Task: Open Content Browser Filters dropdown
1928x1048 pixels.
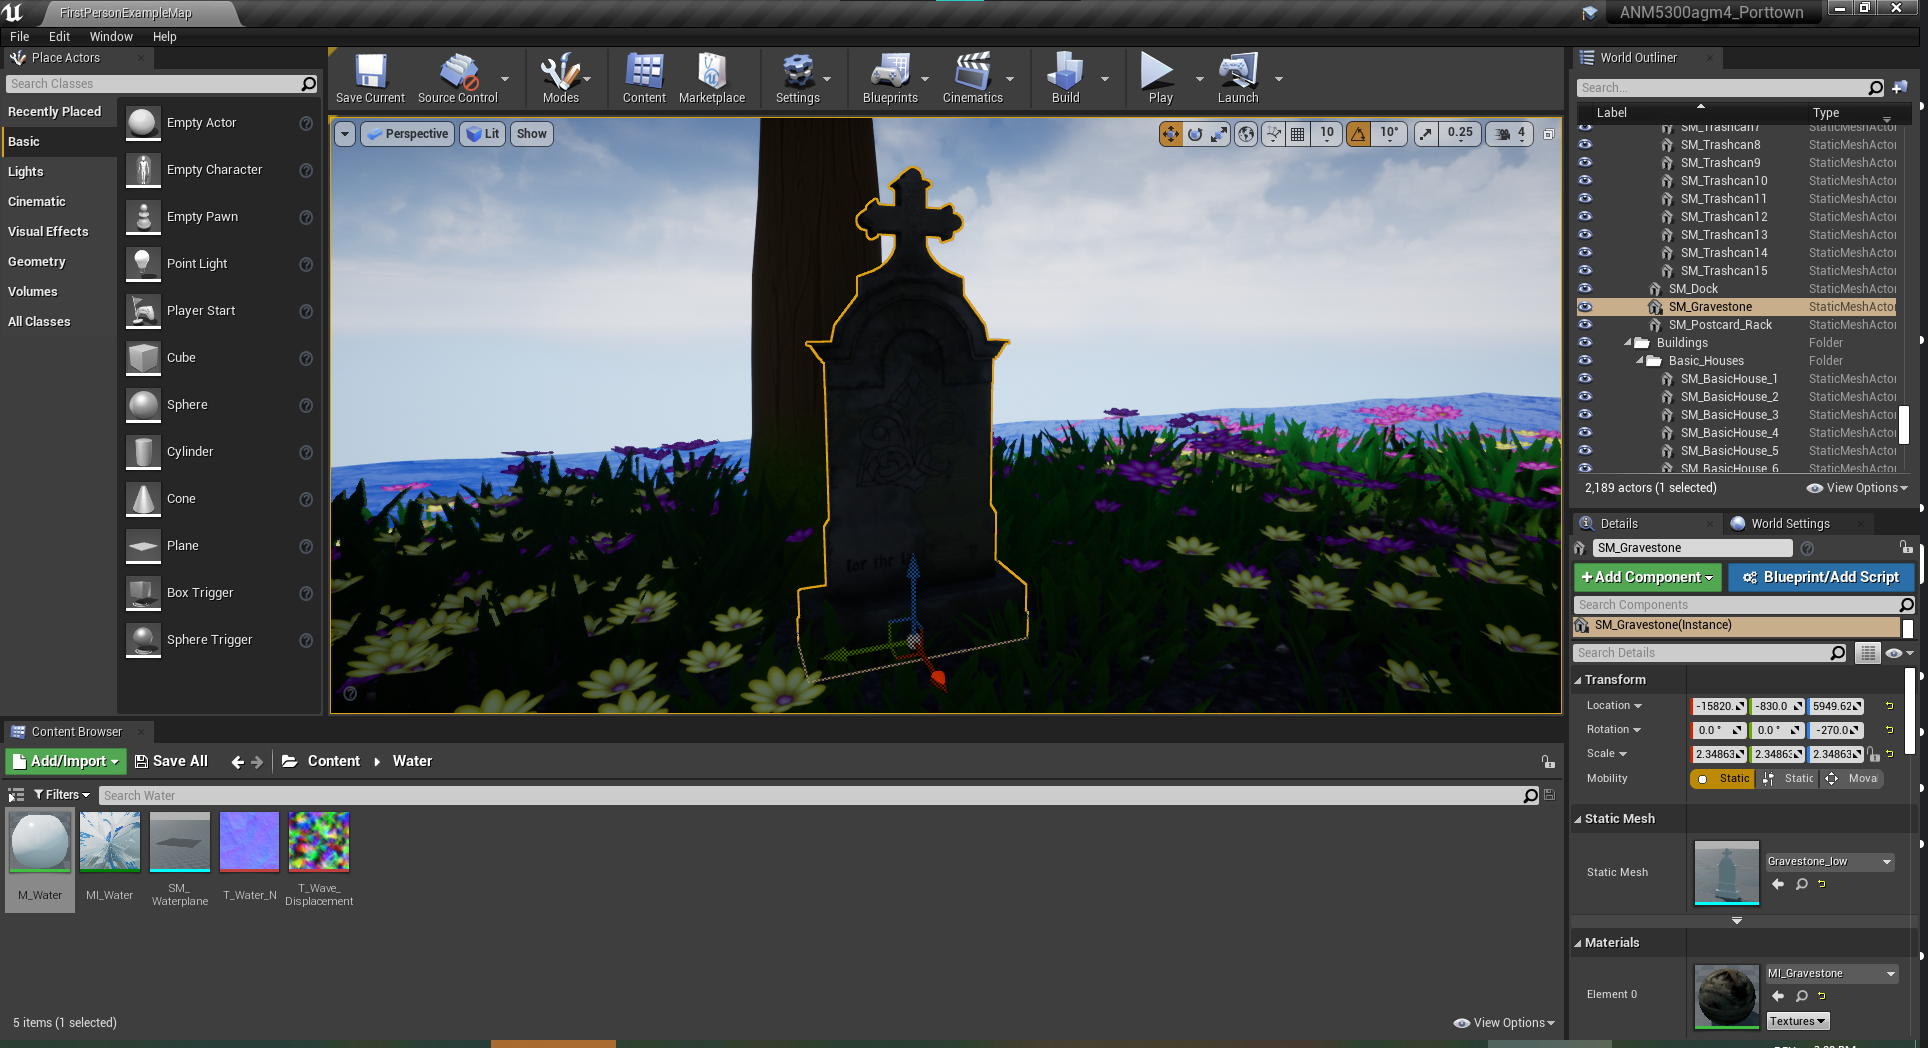Action: point(62,795)
